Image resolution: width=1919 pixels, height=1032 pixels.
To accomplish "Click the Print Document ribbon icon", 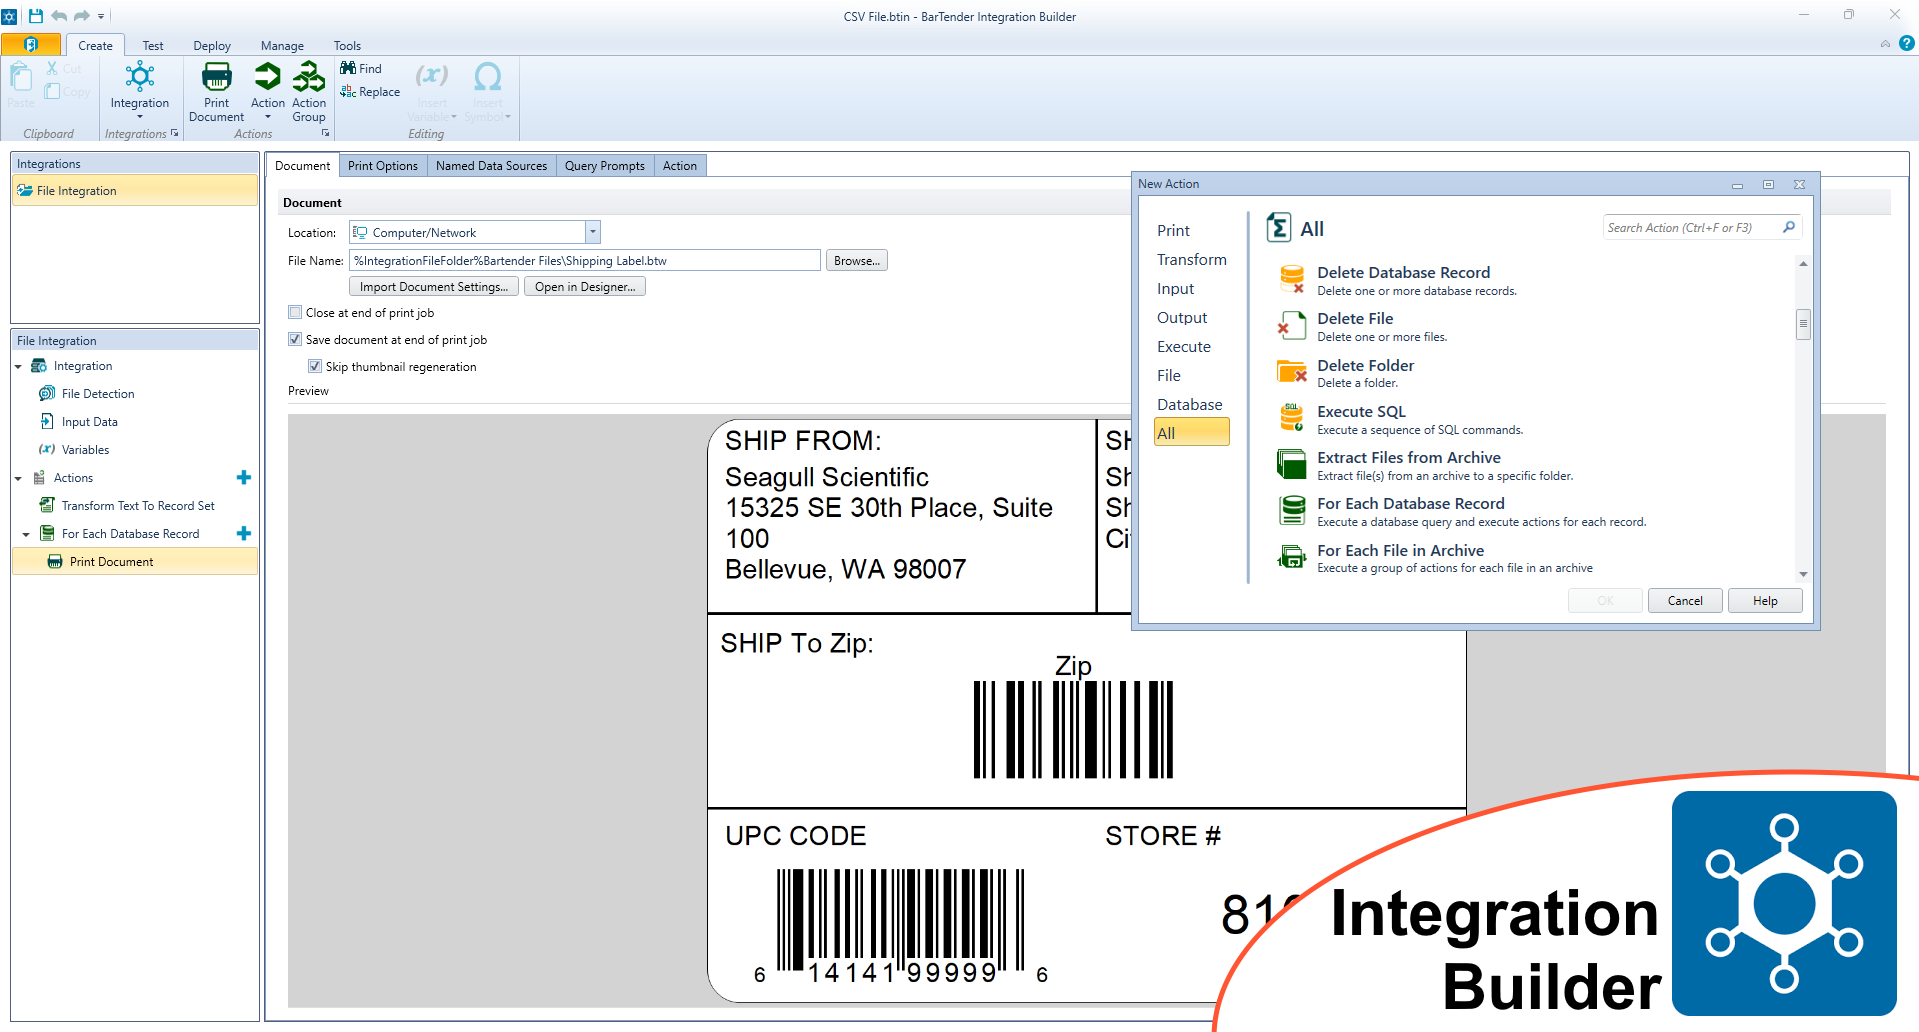I will 216,77.
